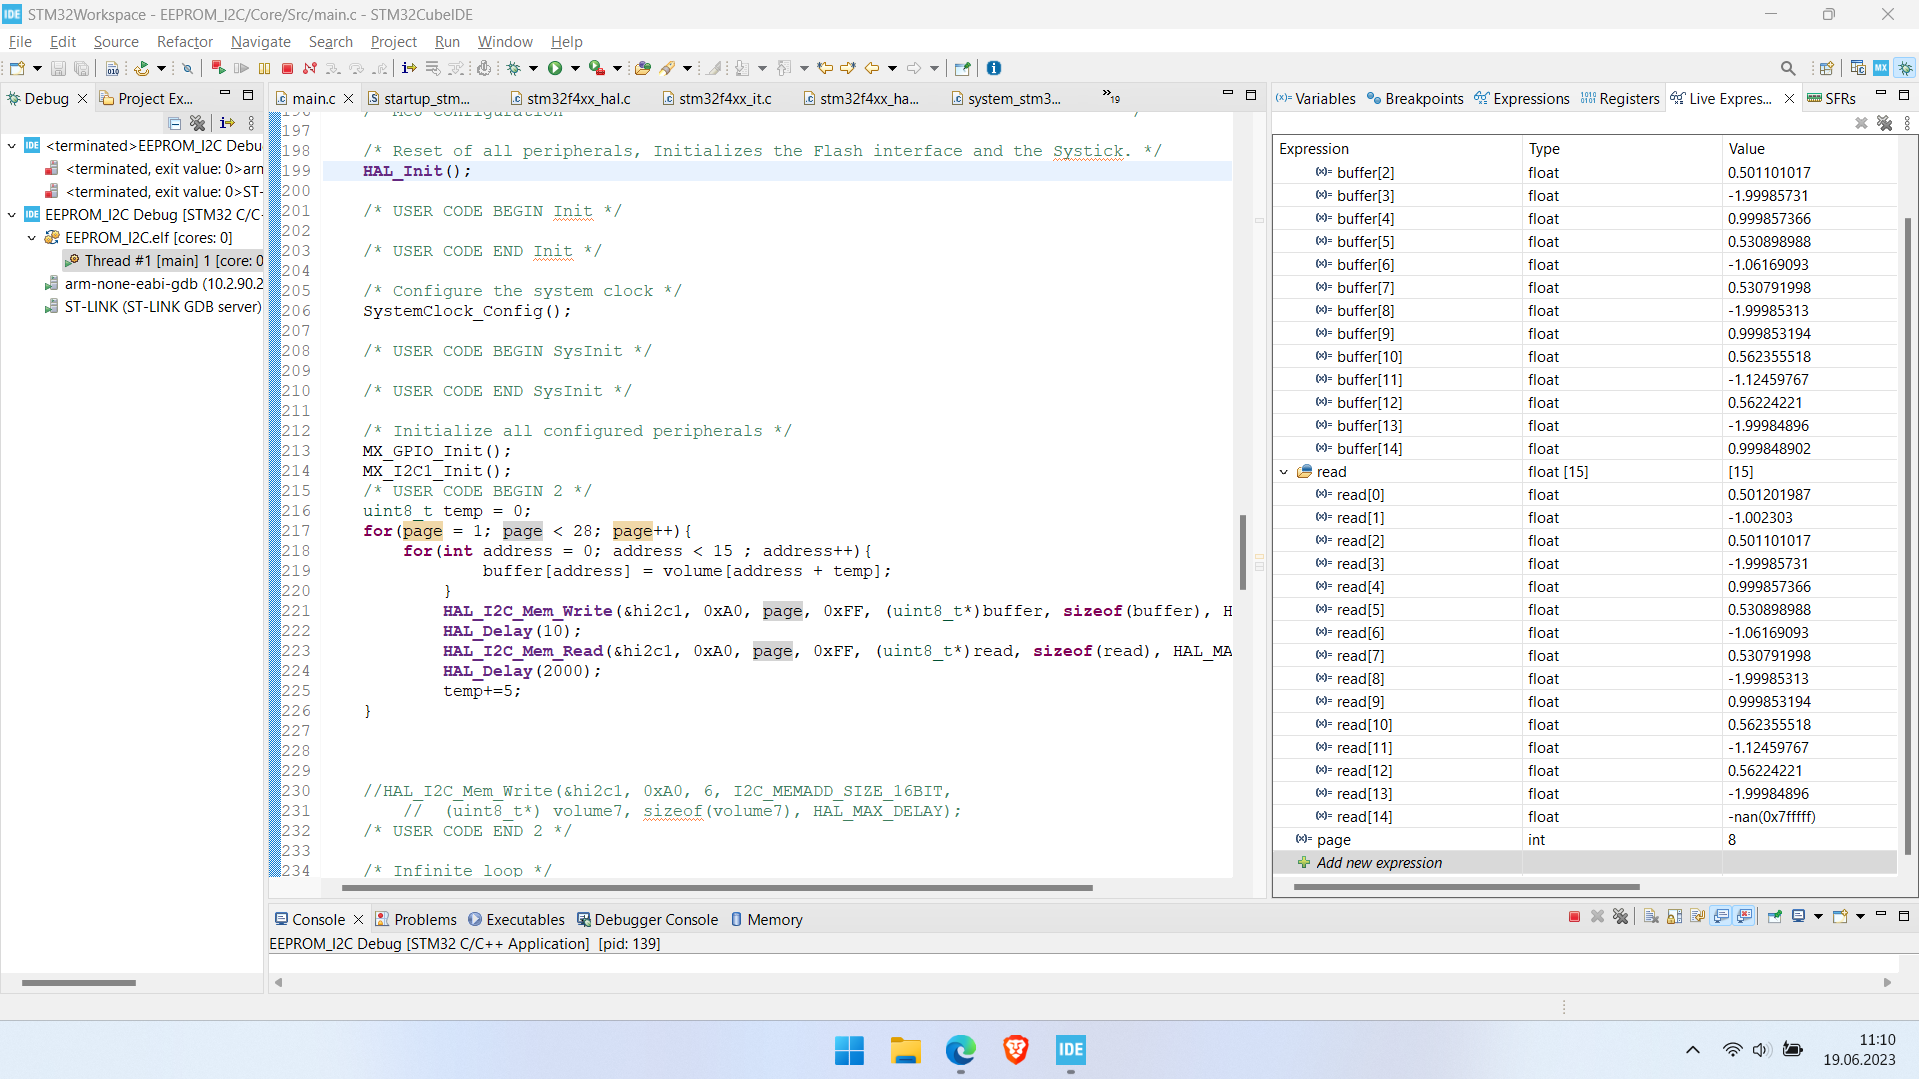Click Terminate and Relaunch icon
Viewport: 1919px width, 1079px height.
click(217, 68)
